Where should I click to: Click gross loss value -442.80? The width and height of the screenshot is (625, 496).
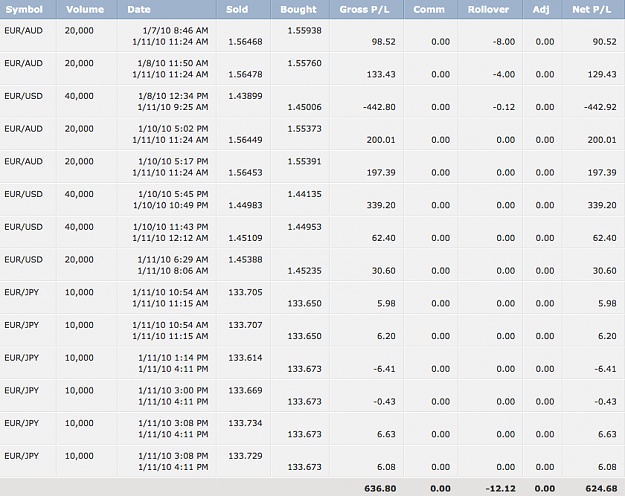pos(379,107)
